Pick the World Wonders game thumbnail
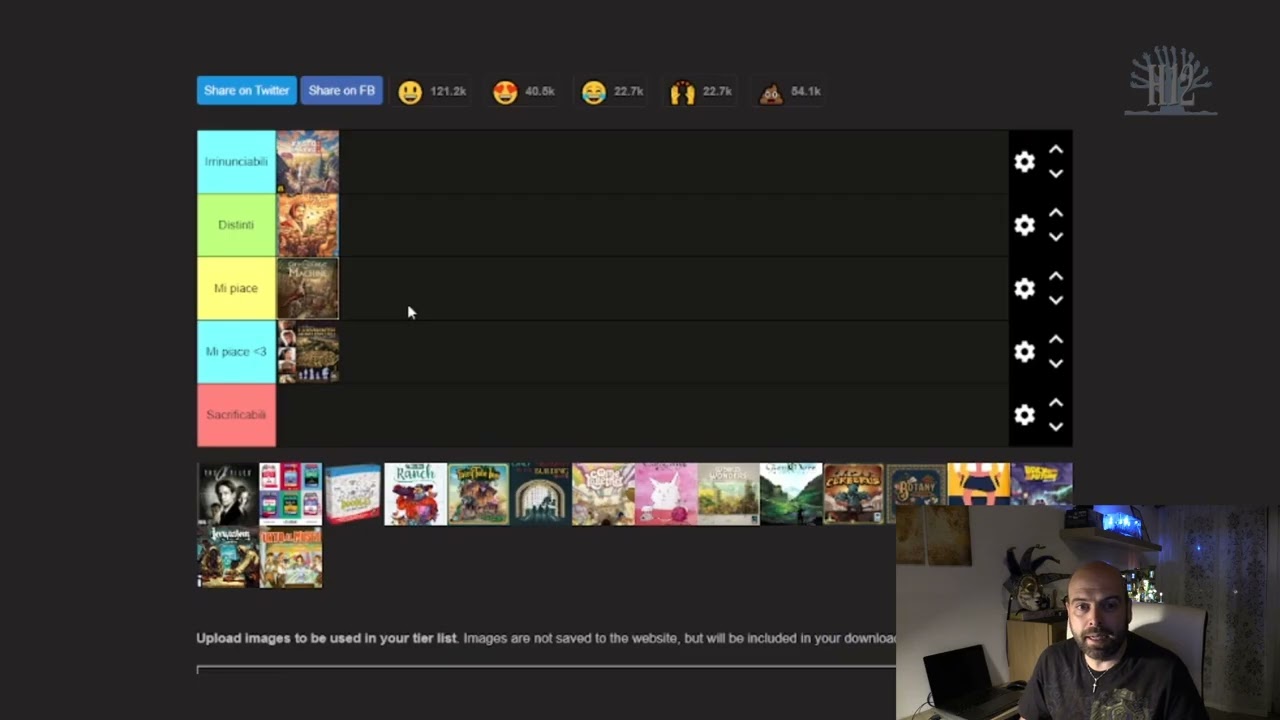 (728, 494)
